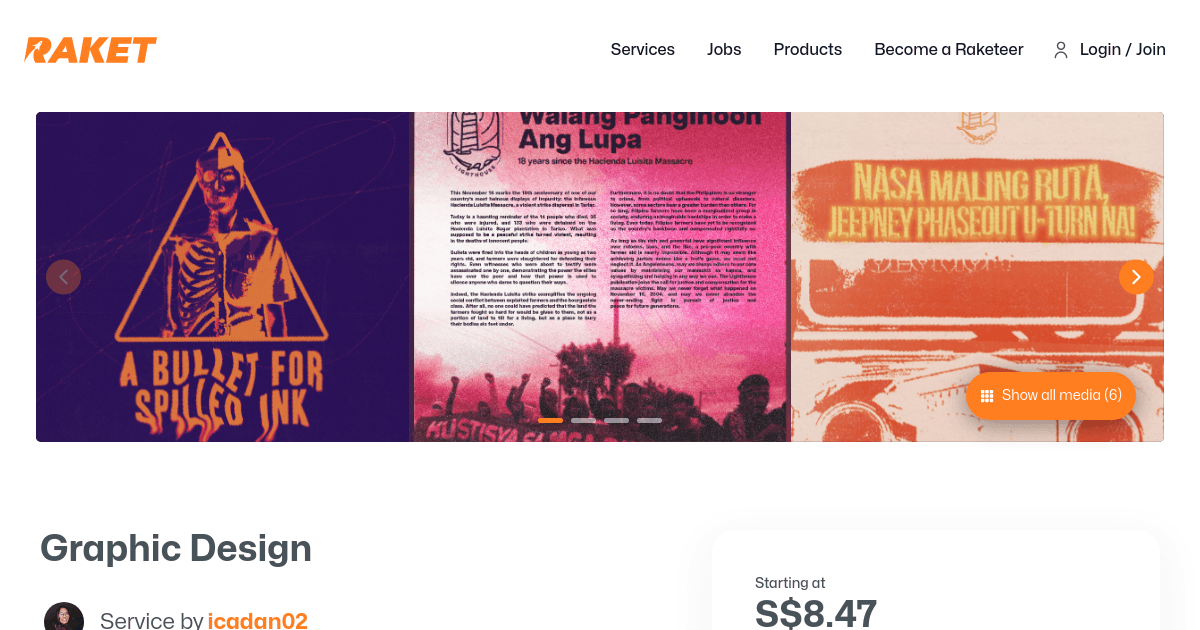Jump to the second carousel slide indicator
This screenshot has width=1200, height=630.
coord(583,421)
